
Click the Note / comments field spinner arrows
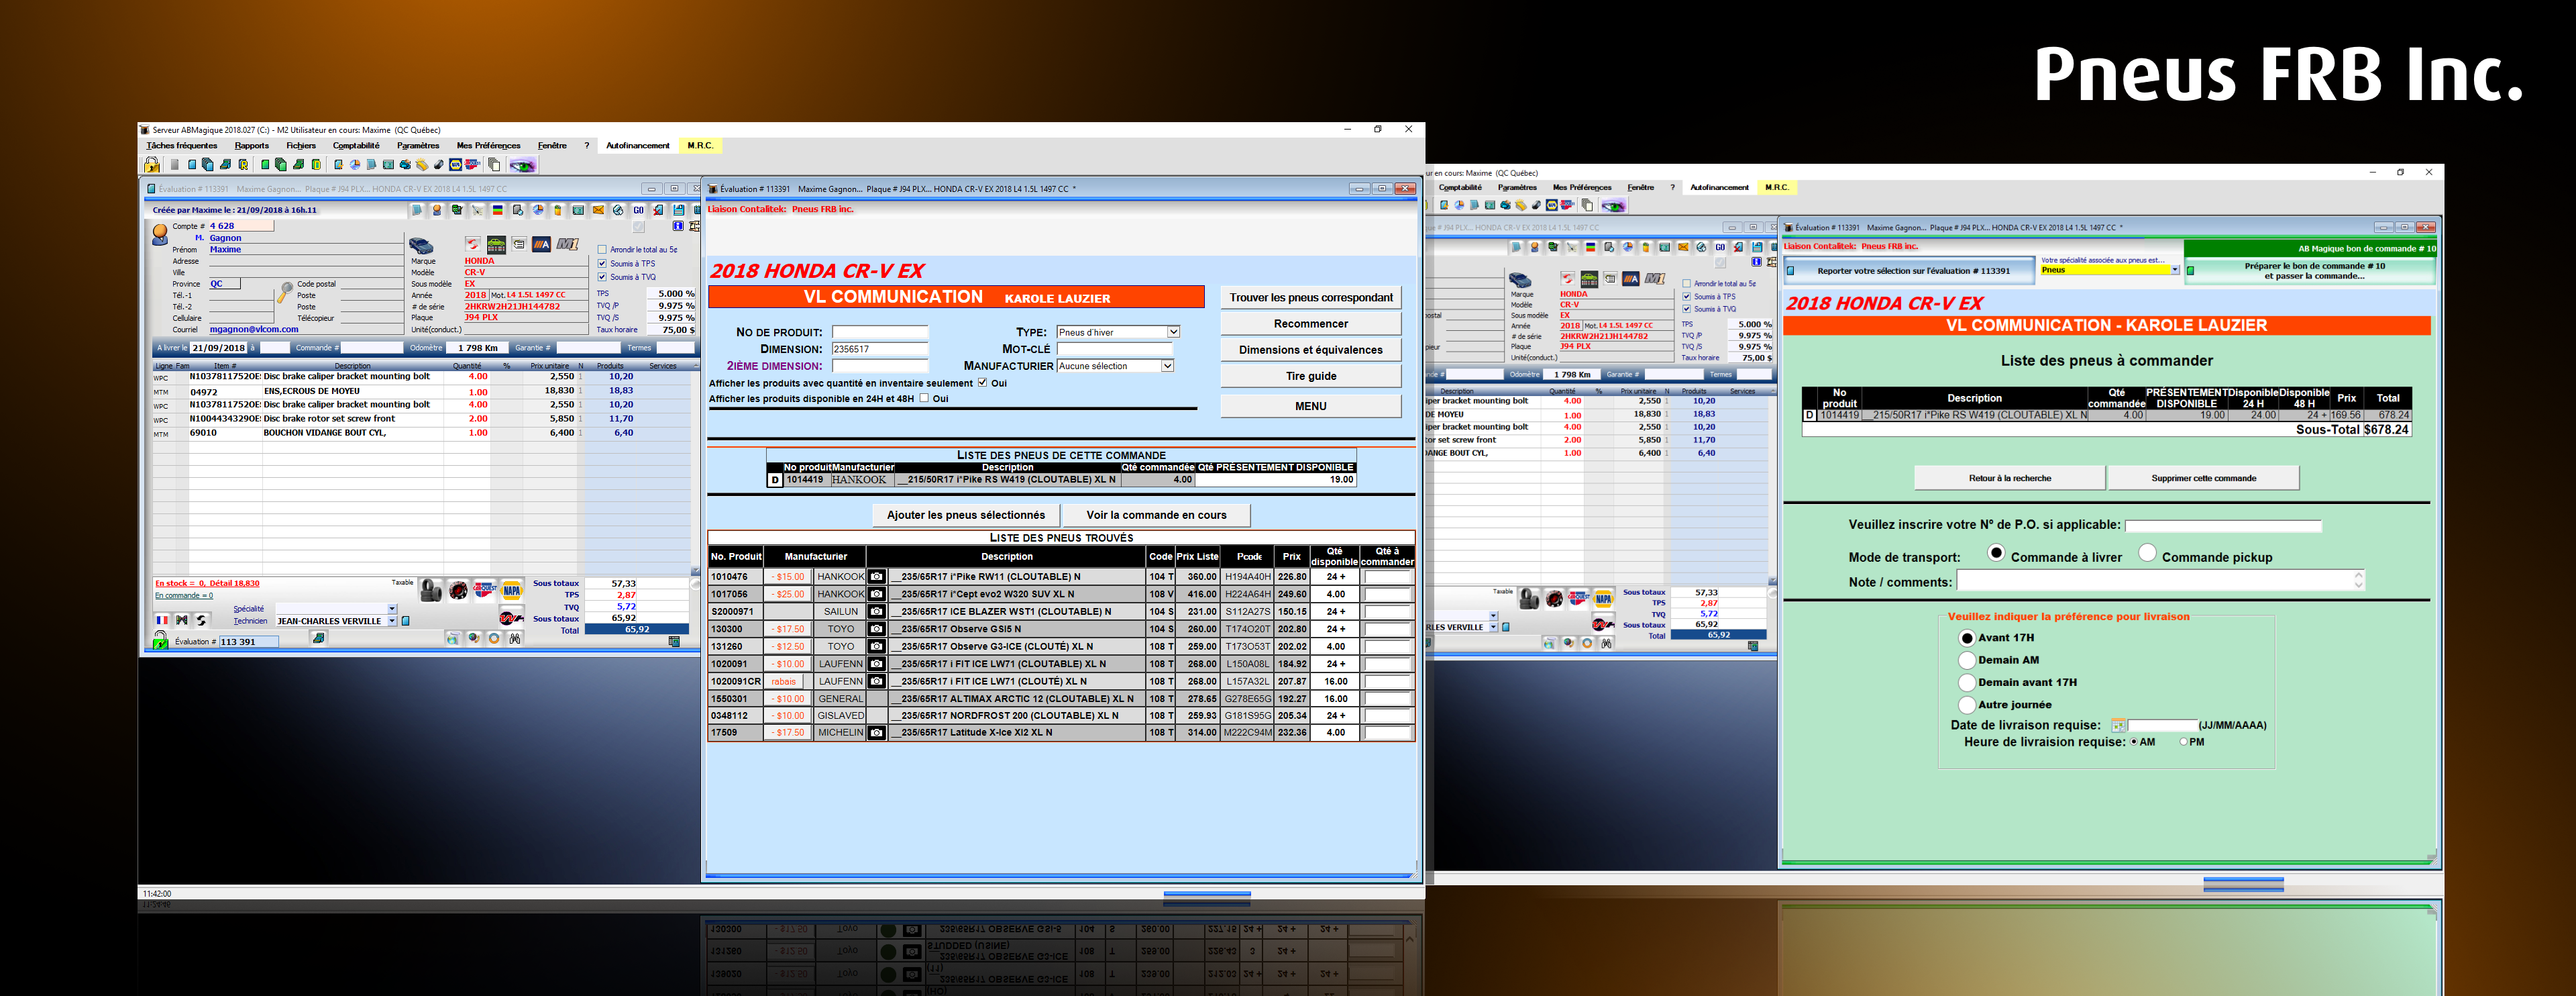coord(2358,580)
